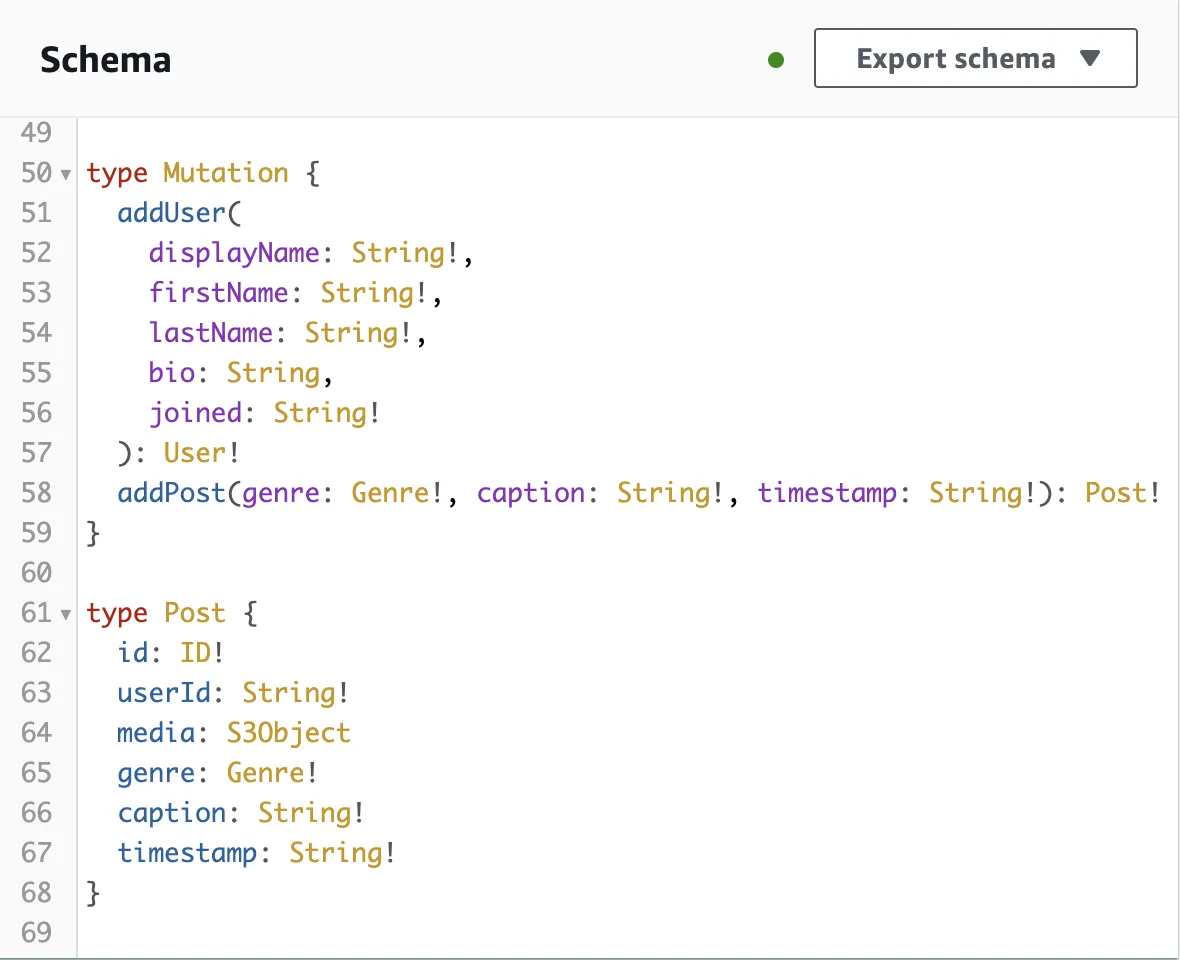This screenshot has height=960, width=1180.
Task: Click the User! return type
Action: 202,453
